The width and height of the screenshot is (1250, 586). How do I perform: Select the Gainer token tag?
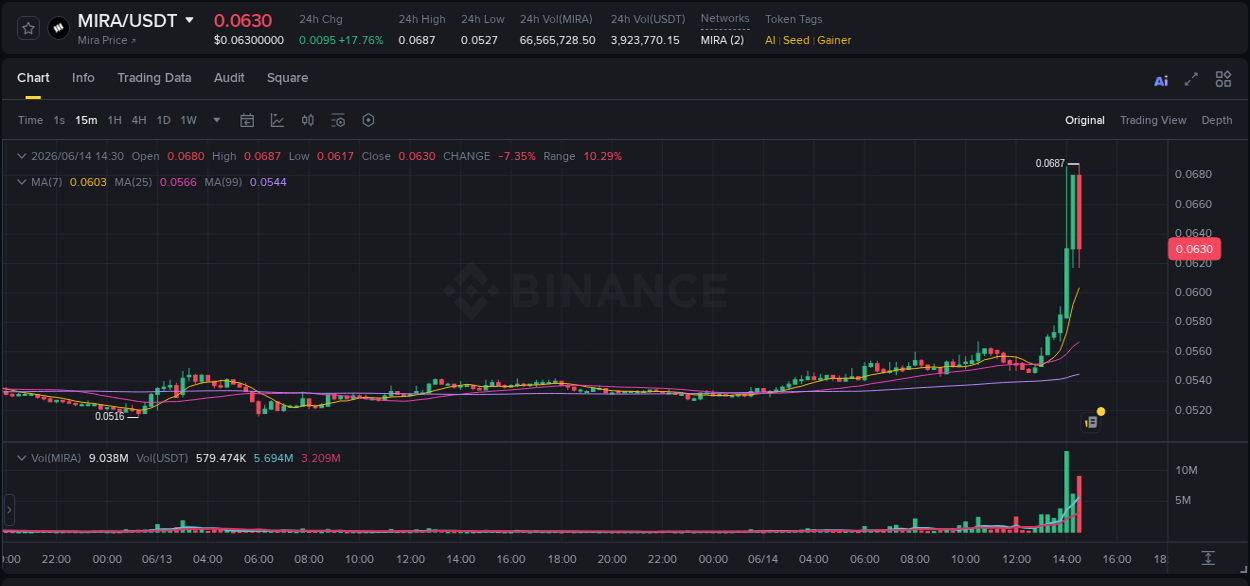pyautogui.click(x=834, y=40)
